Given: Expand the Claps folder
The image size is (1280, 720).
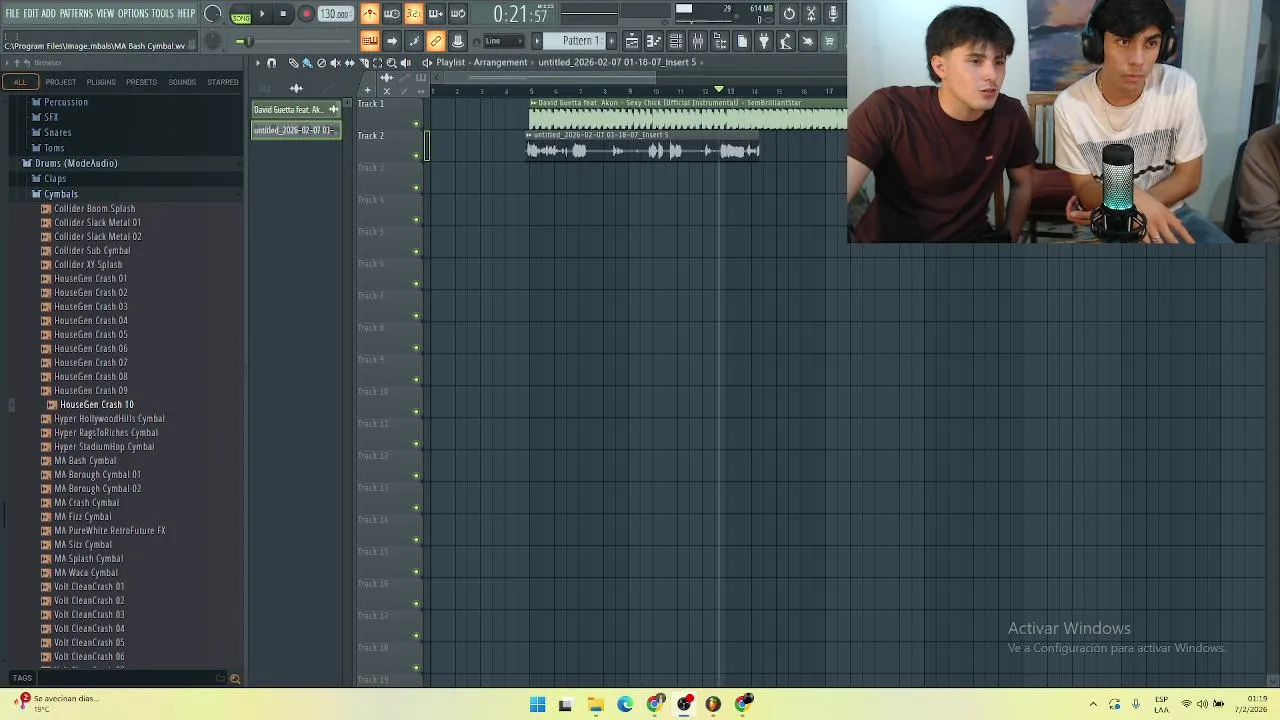Looking at the screenshot, I should pos(55,179).
